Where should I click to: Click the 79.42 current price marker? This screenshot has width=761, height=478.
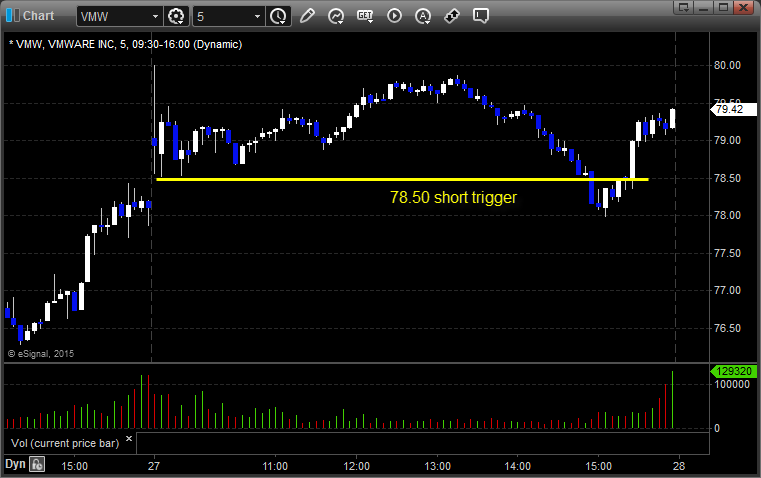click(x=734, y=109)
